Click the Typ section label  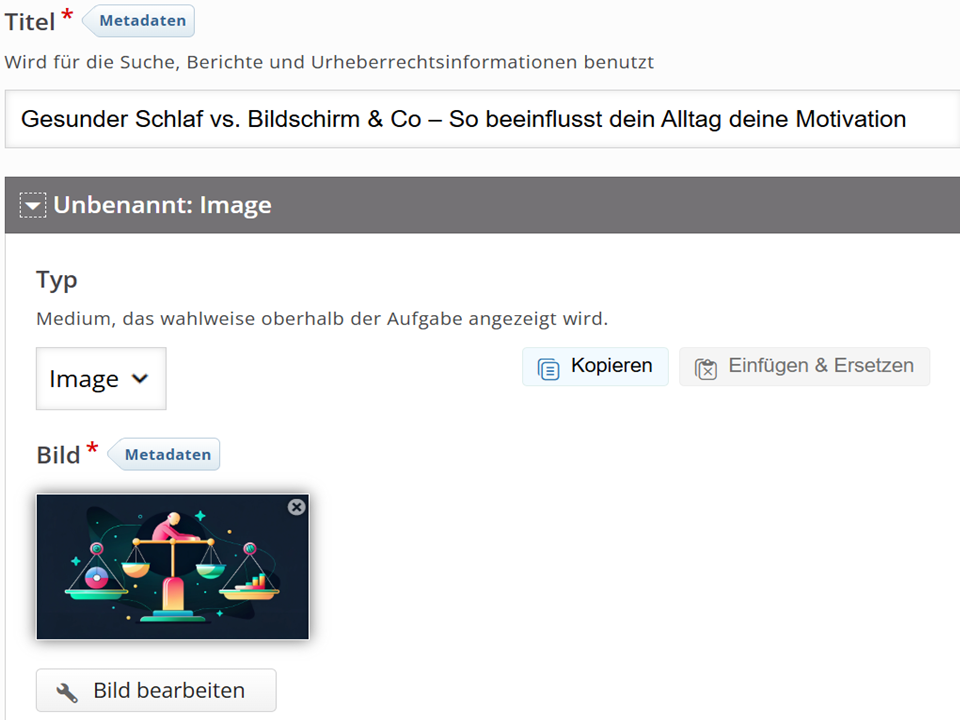tap(57, 280)
